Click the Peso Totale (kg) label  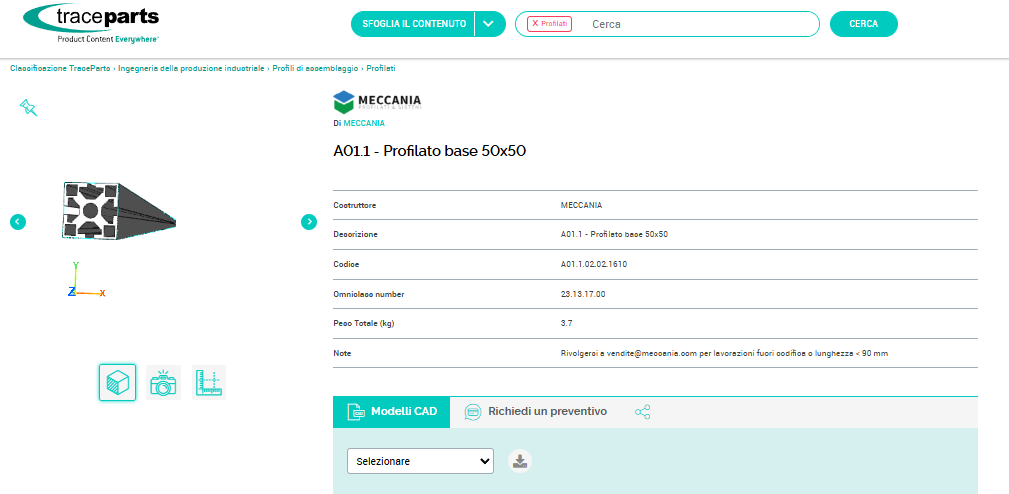tap(364, 324)
